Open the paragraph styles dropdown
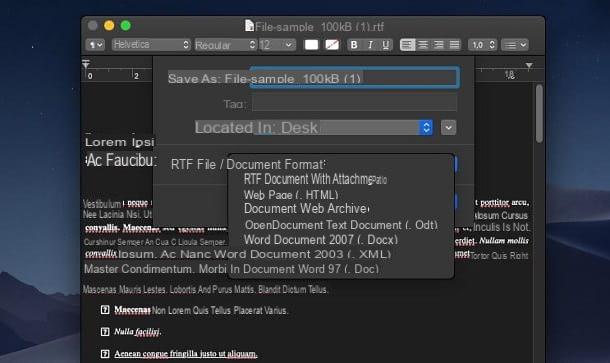Screen dimensions: 610x363 click(x=95, y=45)
